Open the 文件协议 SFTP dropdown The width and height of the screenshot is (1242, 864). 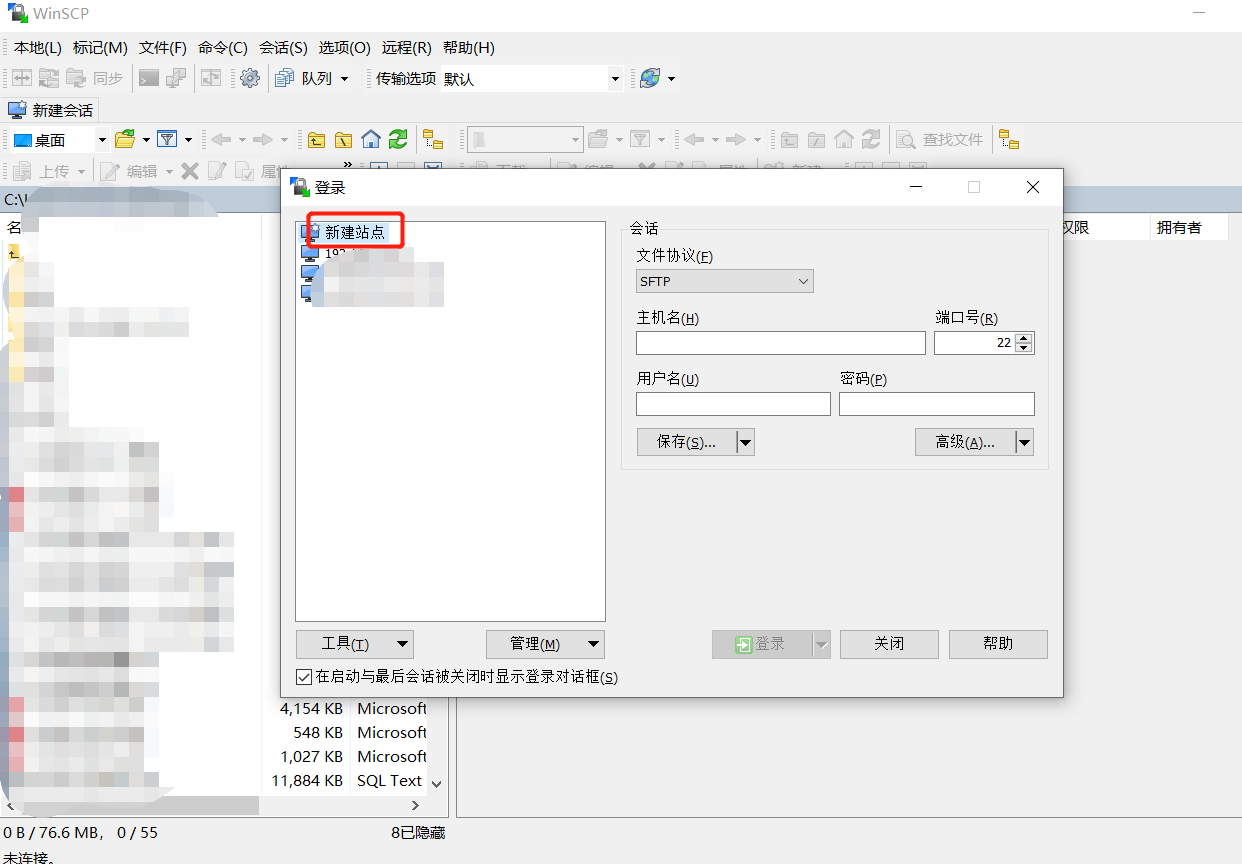(x=724, y=282)
